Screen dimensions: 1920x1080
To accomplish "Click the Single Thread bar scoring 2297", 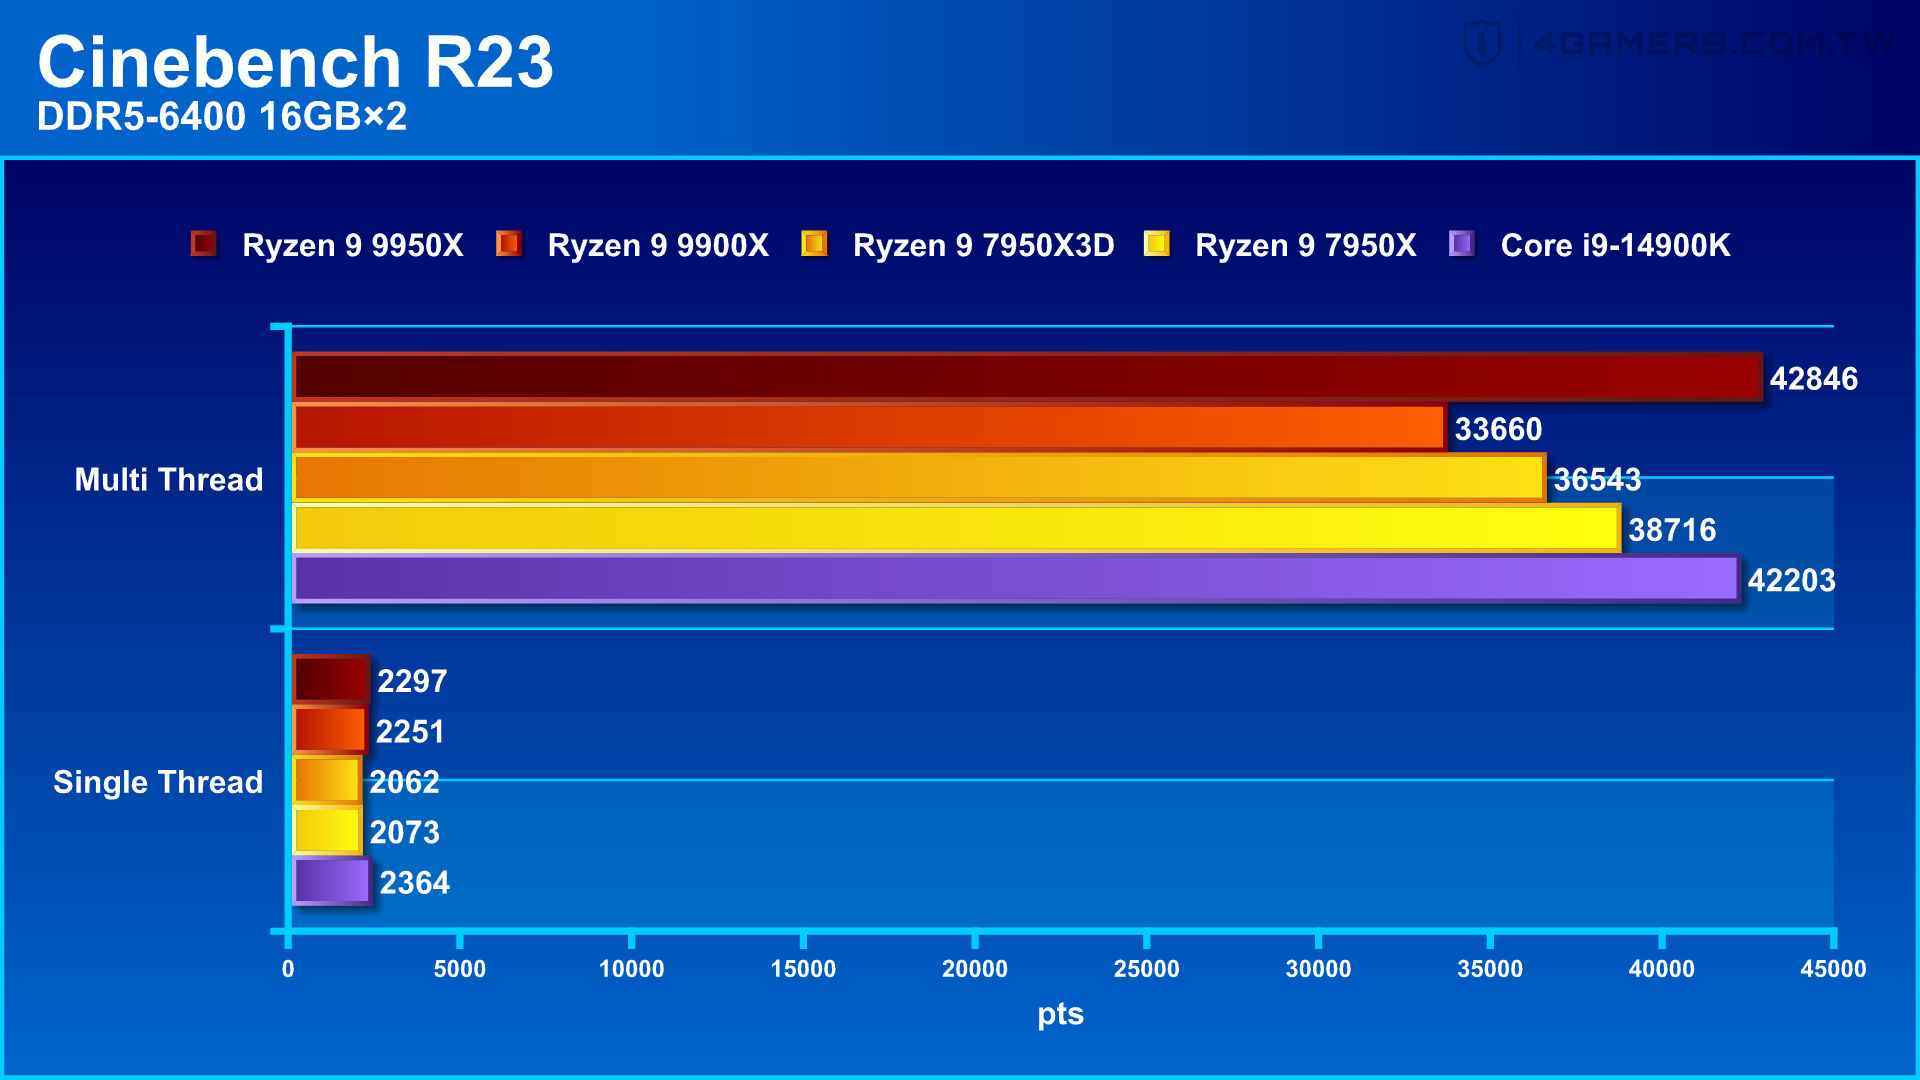I will tap(331, 680).
